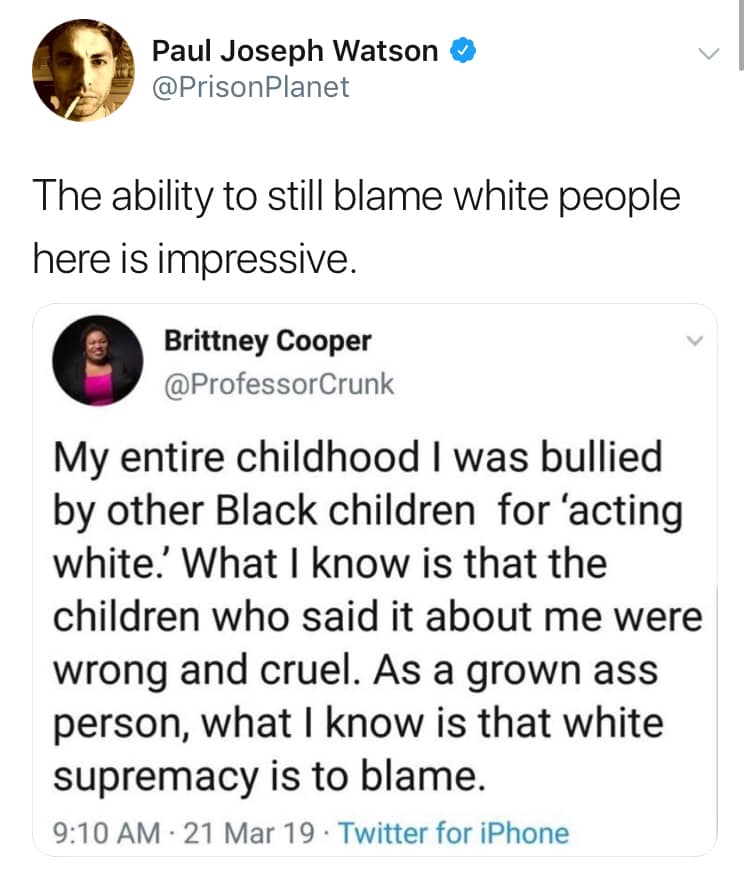Click the Brittney Cooper display name
This screenshot has width=750, height=874.
tap(267, 341)
